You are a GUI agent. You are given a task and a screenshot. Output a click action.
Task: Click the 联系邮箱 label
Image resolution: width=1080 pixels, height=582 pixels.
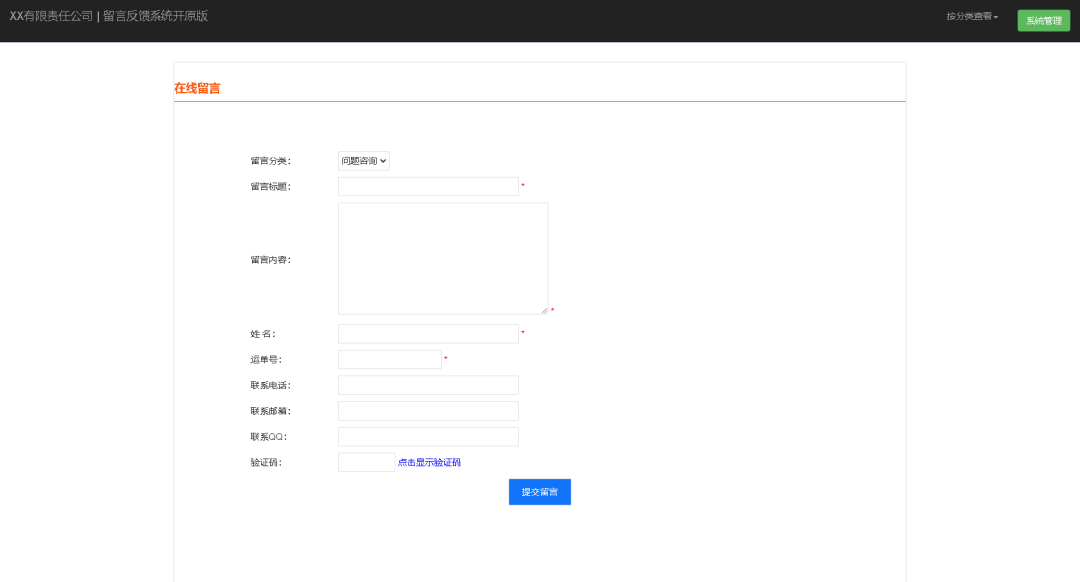pyautogui.click(x=270, y=411)
